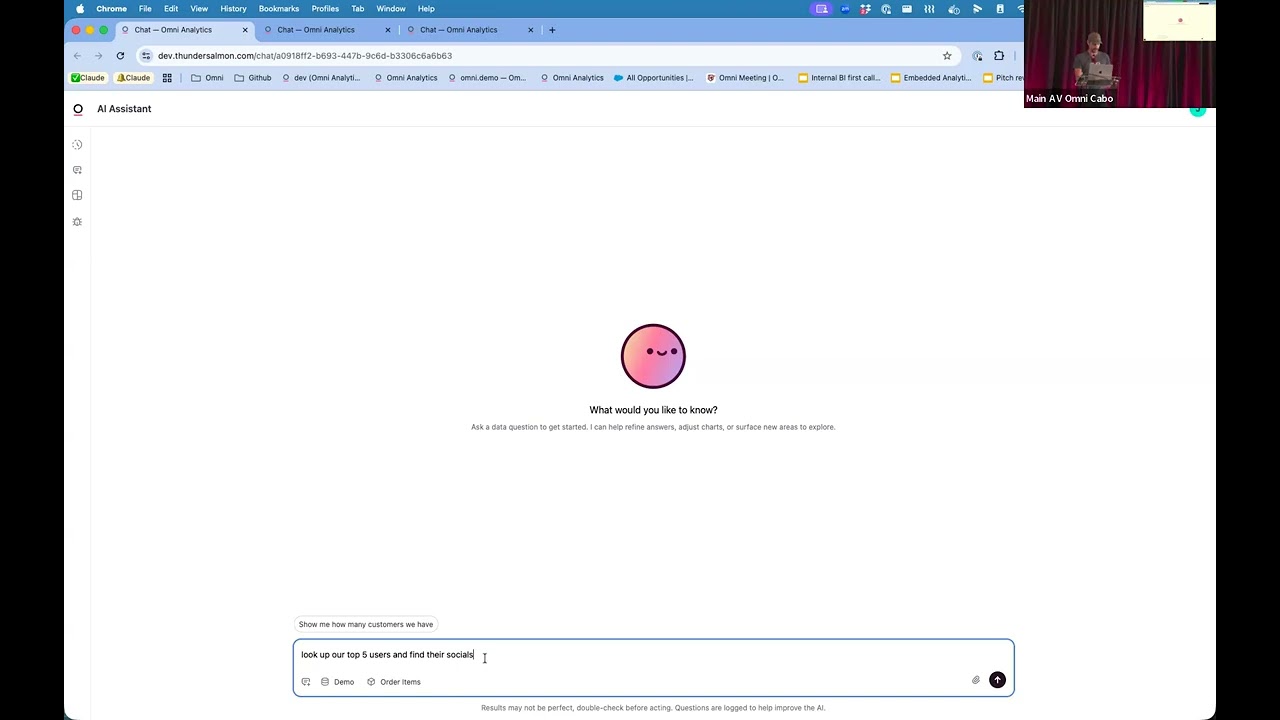The image size is (1280, 720).
Task: Open yellow bell Claude bookmark
Action: pyautogui.click(x=134, y=78)
